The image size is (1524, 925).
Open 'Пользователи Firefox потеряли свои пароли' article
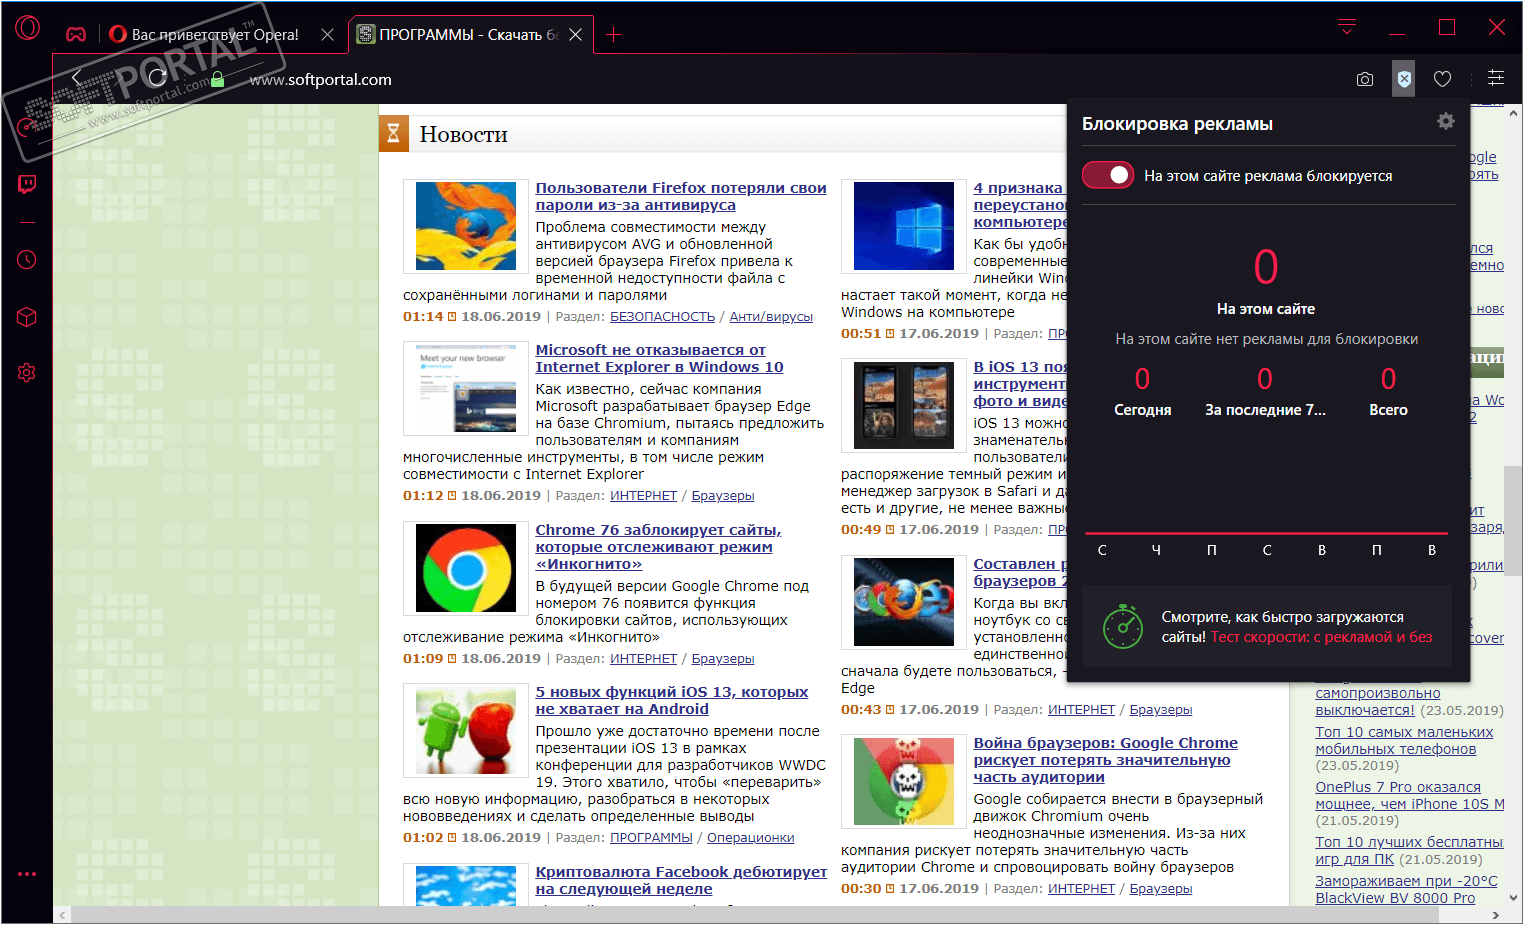pyautogui.click(x=681, y=196)
